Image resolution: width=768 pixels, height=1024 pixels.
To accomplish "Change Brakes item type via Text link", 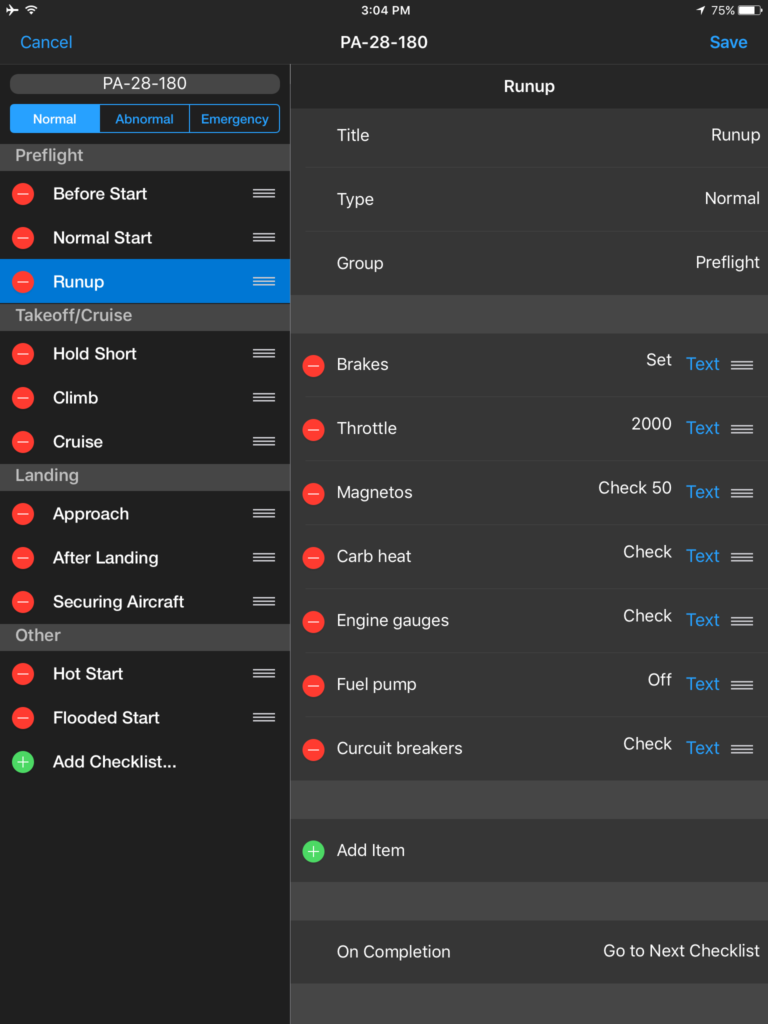I will coord(703,364).
